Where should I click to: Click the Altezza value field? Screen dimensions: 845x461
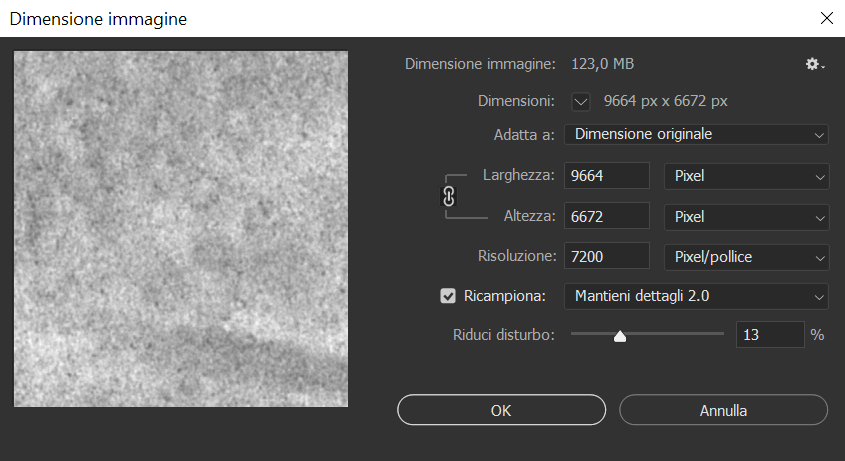(607, 216)
